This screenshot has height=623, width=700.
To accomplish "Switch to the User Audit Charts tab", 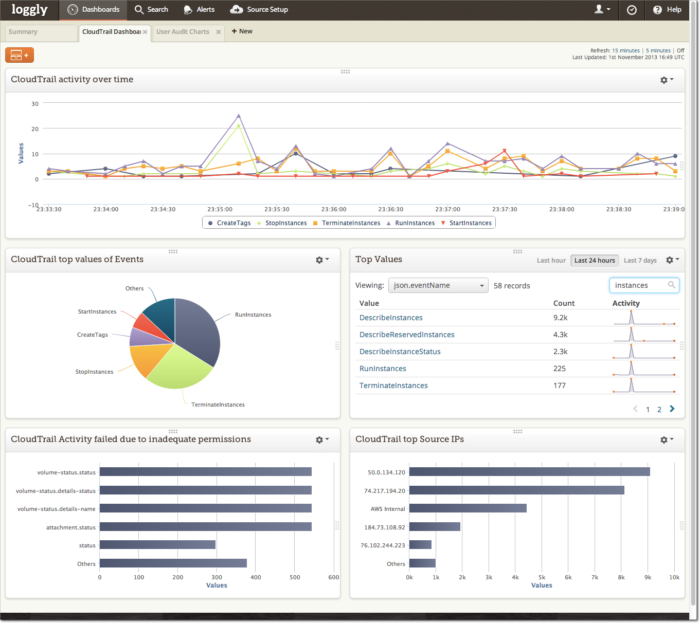I will [184, 32].
